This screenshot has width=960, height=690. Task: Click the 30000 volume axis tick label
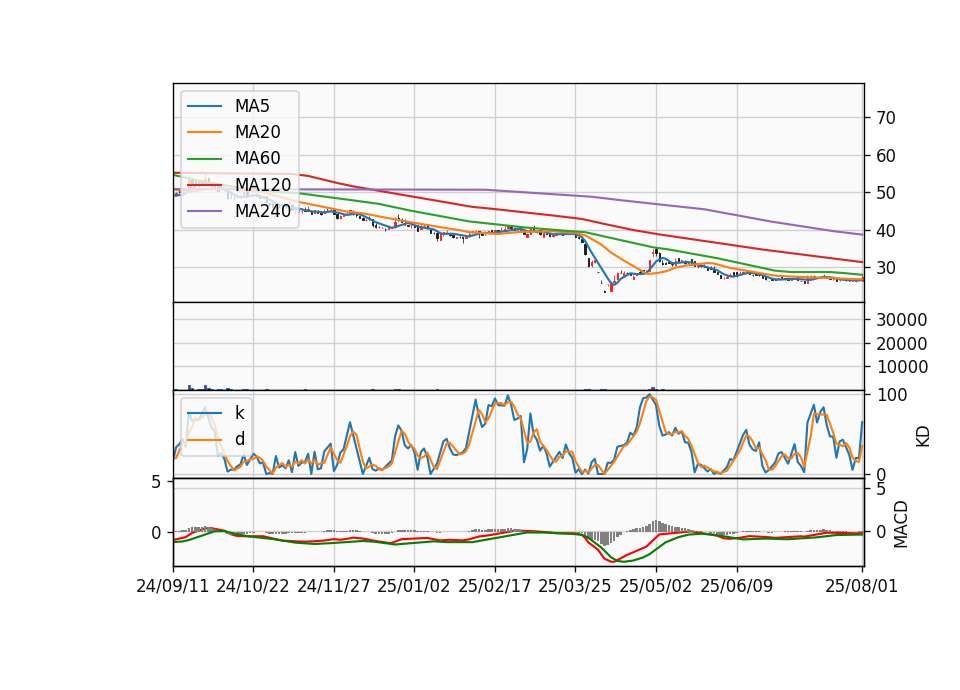pos(902,320)
